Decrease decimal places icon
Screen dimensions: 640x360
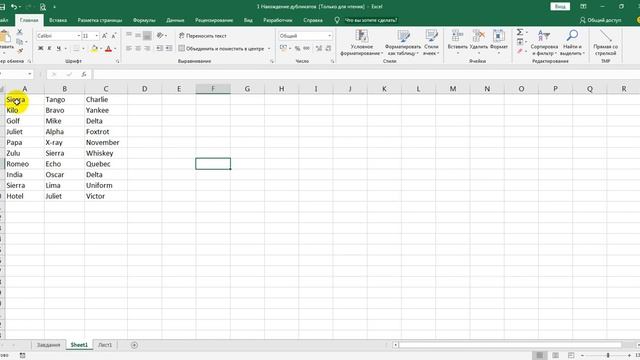(x=328, y=49)
